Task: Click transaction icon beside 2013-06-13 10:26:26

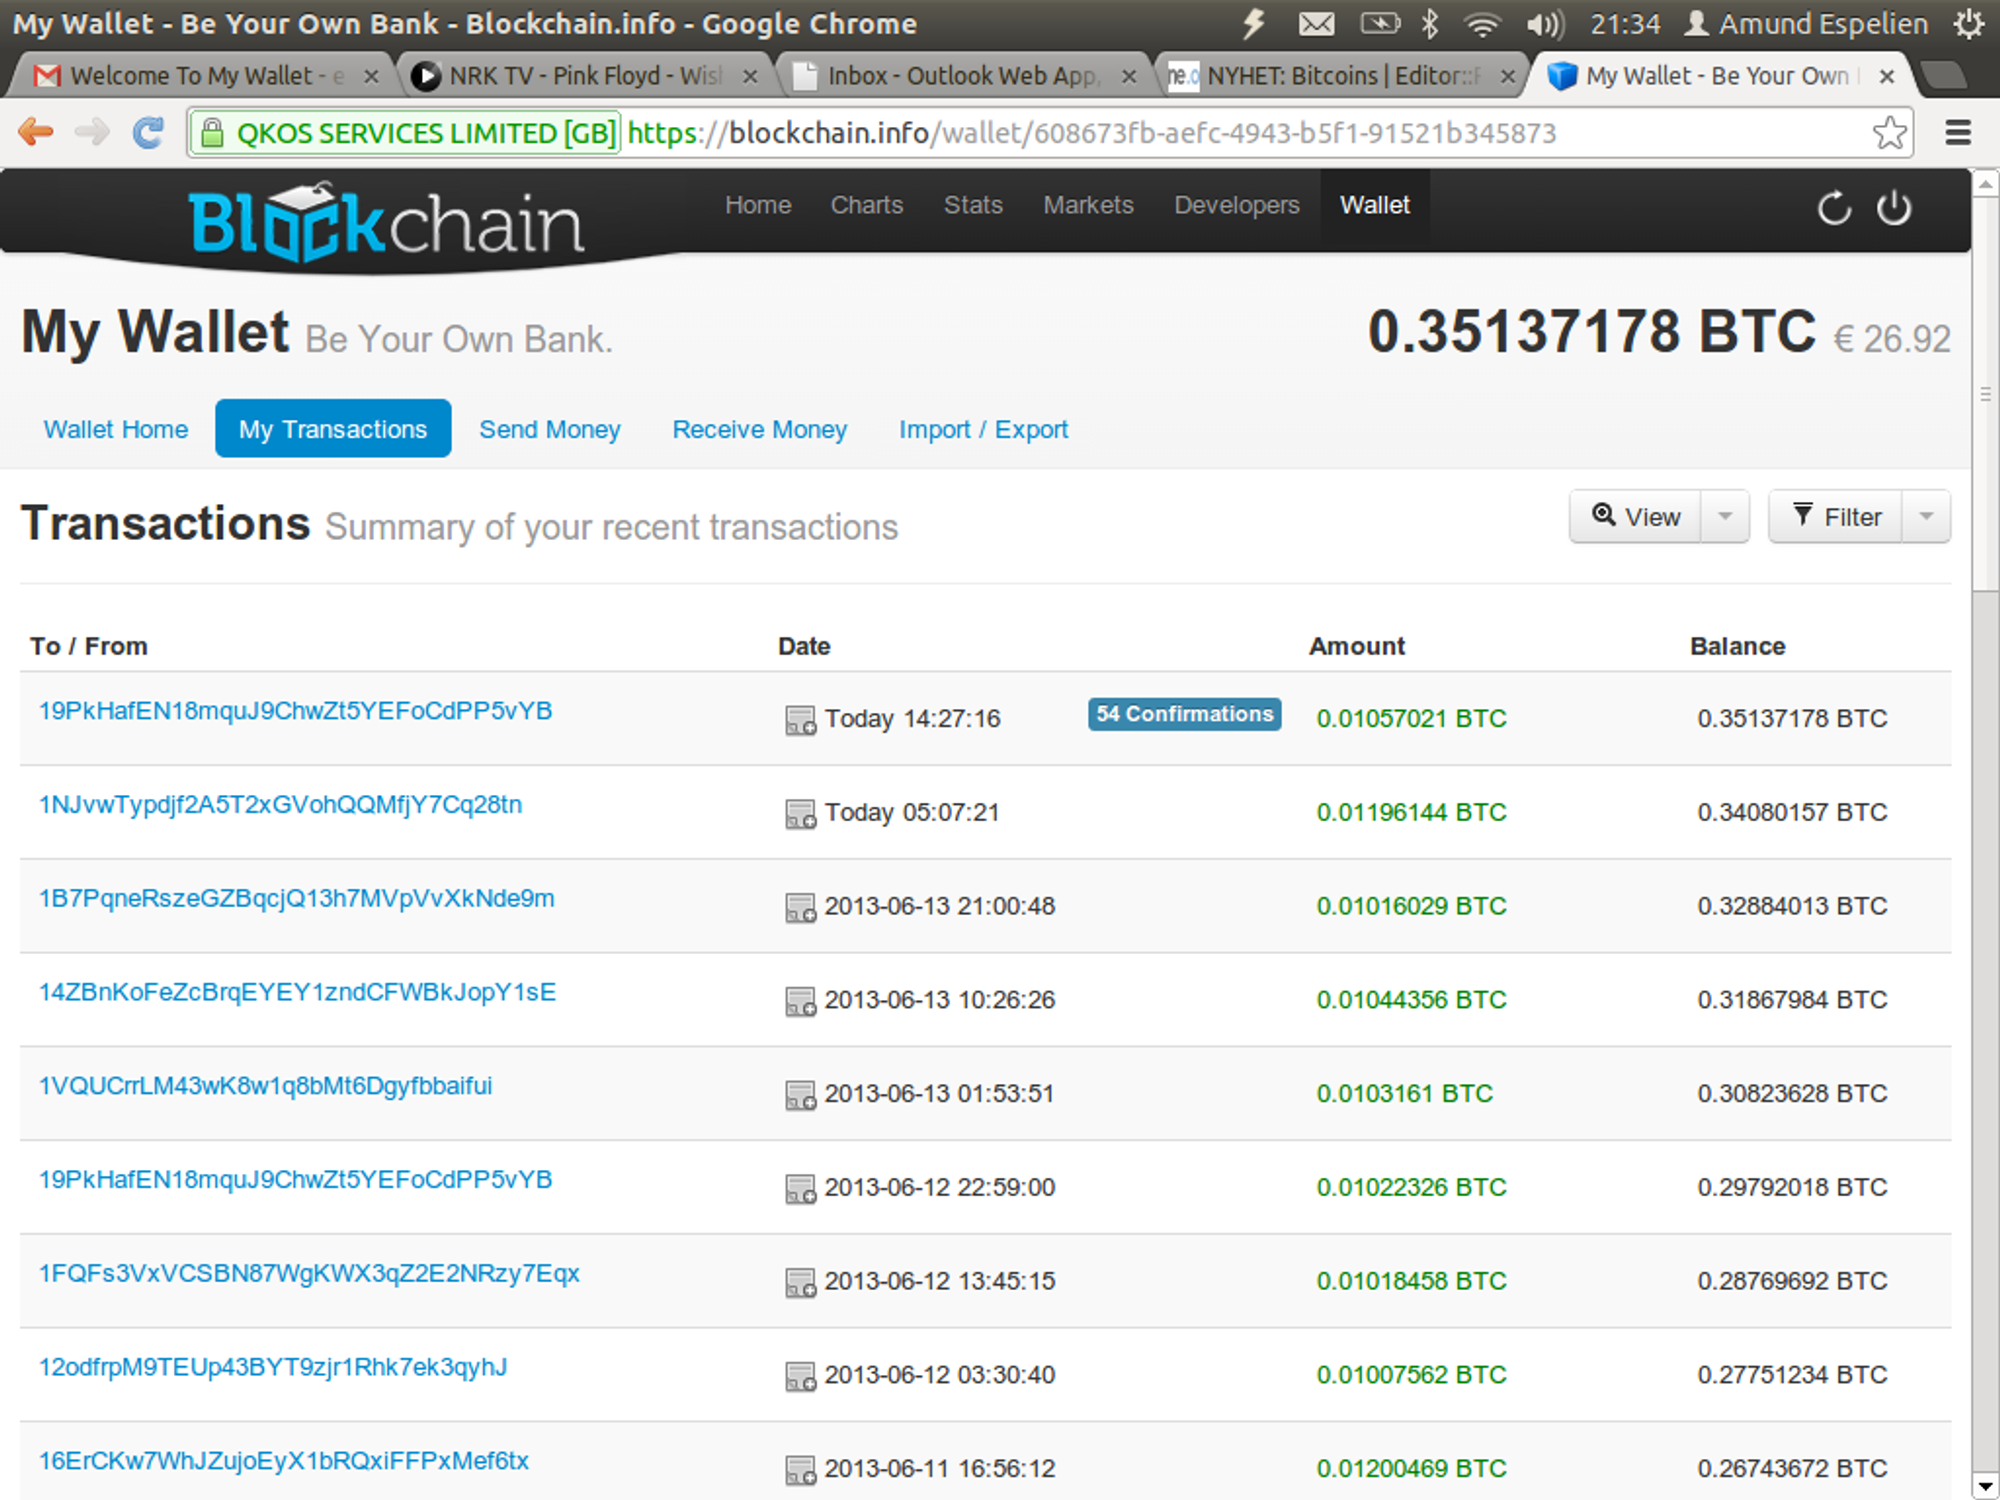Action: 800,1001
